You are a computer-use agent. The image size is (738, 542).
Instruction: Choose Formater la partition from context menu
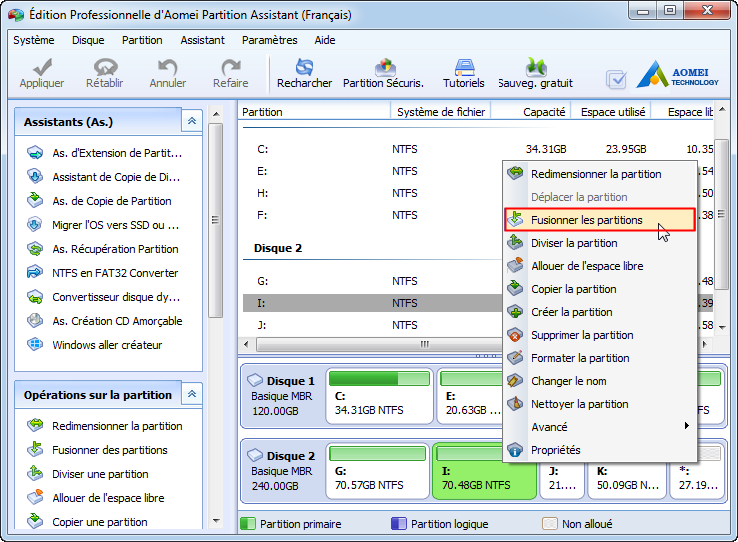(x=600, y=358)
